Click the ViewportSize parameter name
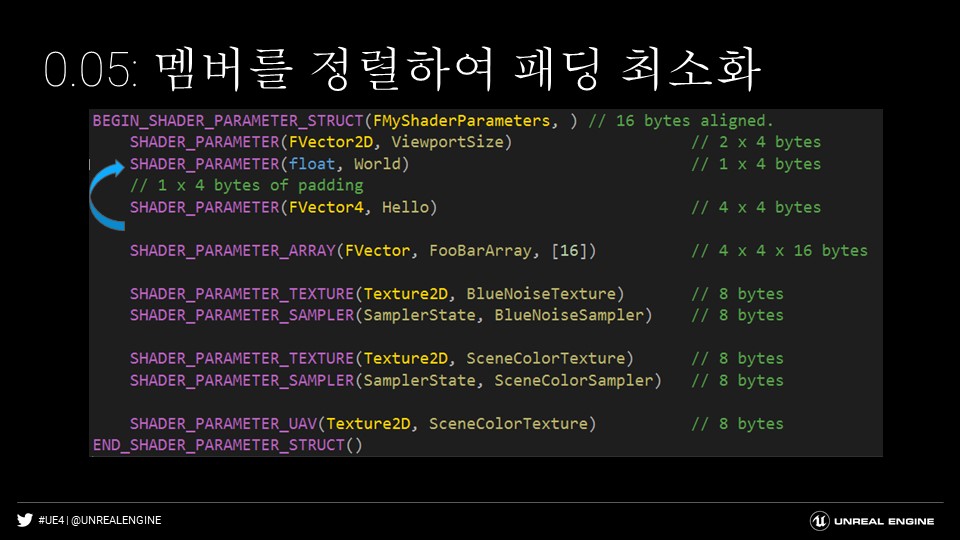 (448, 142)
